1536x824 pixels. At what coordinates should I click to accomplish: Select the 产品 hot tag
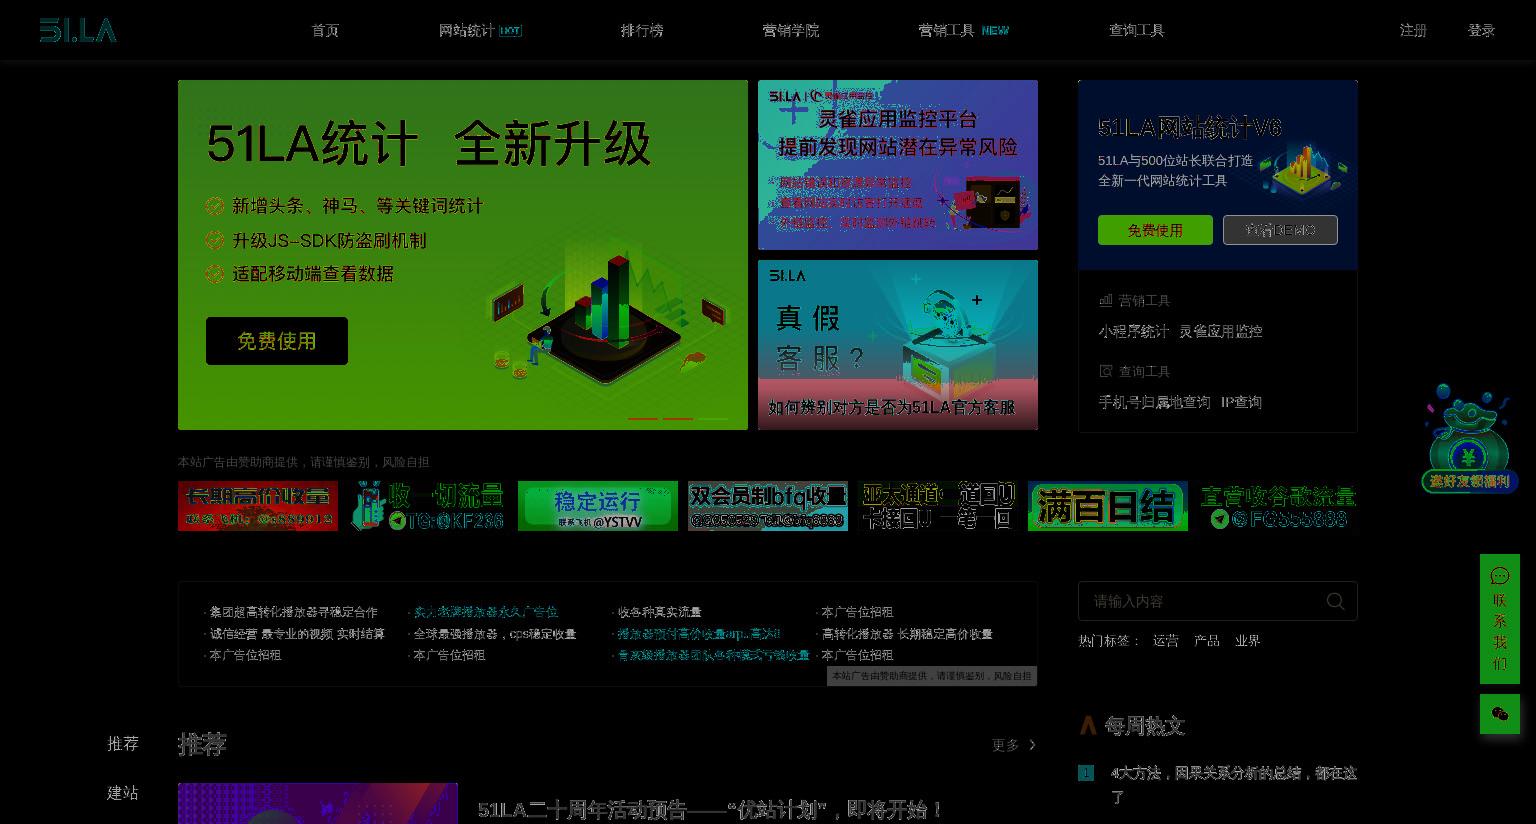click(1207, 641)
